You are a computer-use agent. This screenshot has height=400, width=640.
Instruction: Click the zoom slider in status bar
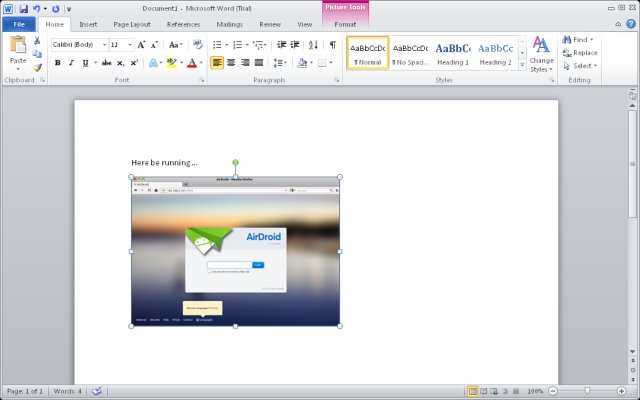point(586,390)
